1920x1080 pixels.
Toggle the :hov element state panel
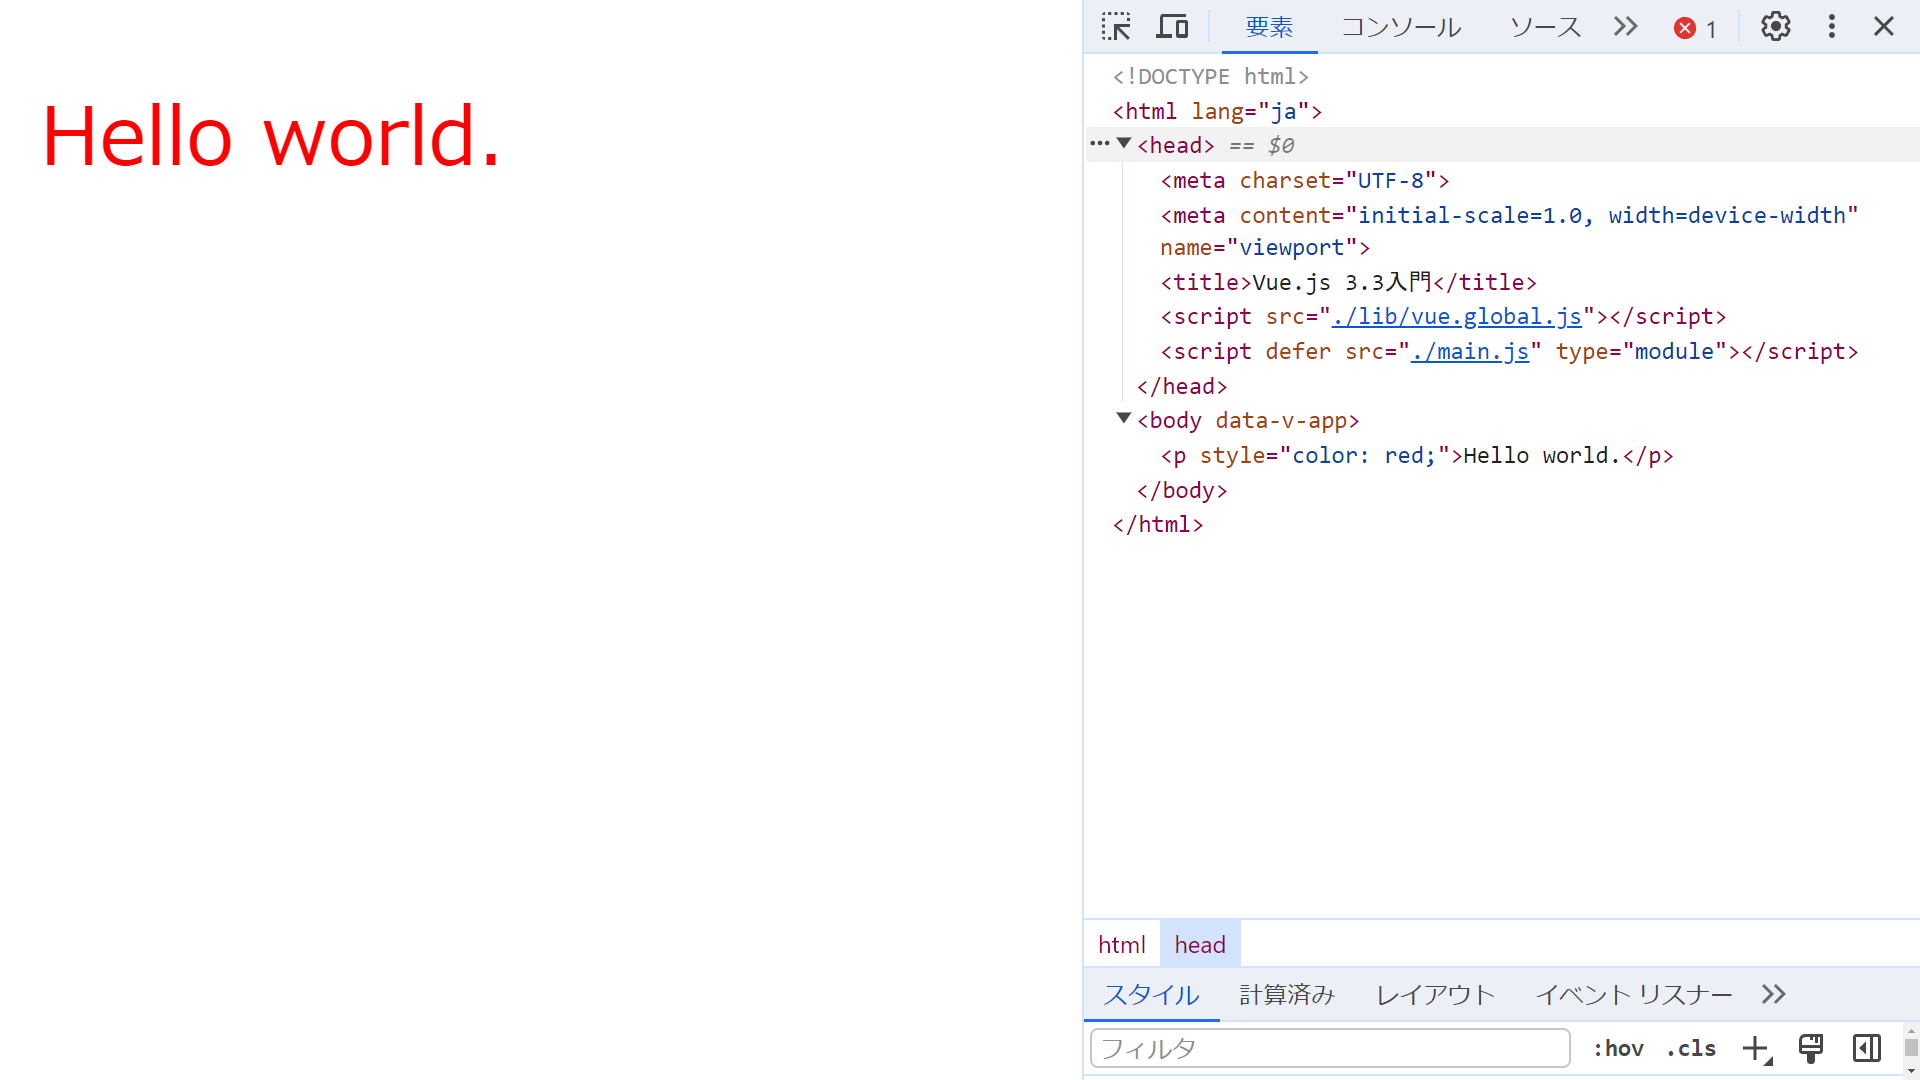pos(1618,1048)
